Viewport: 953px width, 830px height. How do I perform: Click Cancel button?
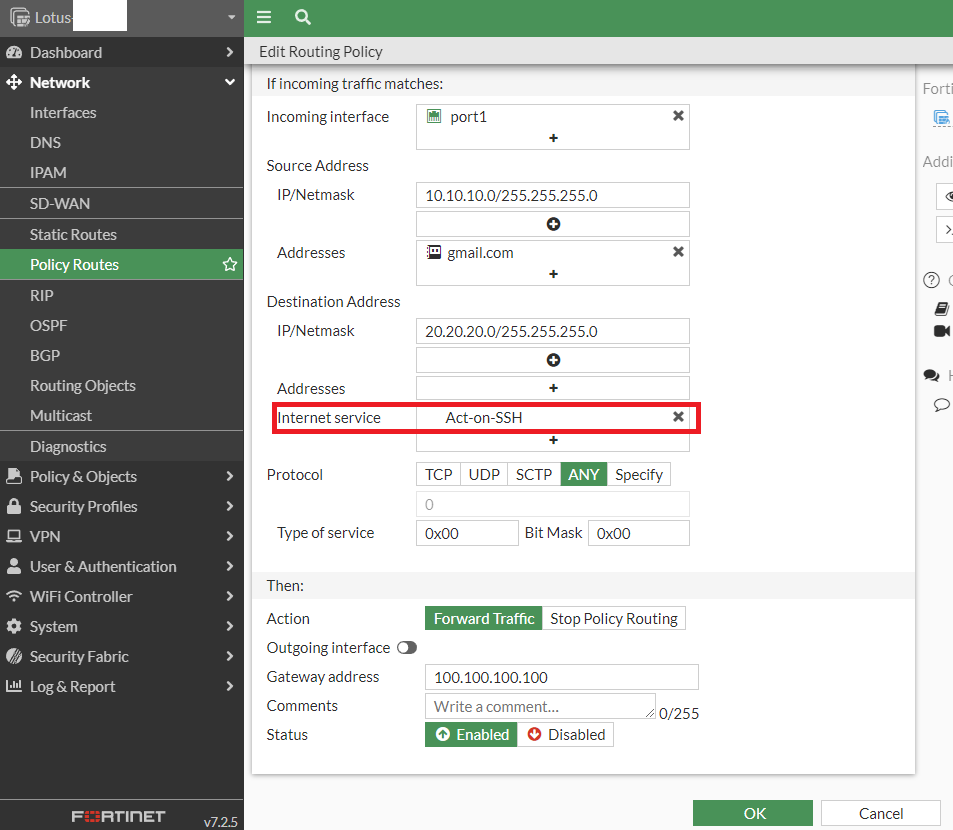click(x=881, y=813)
